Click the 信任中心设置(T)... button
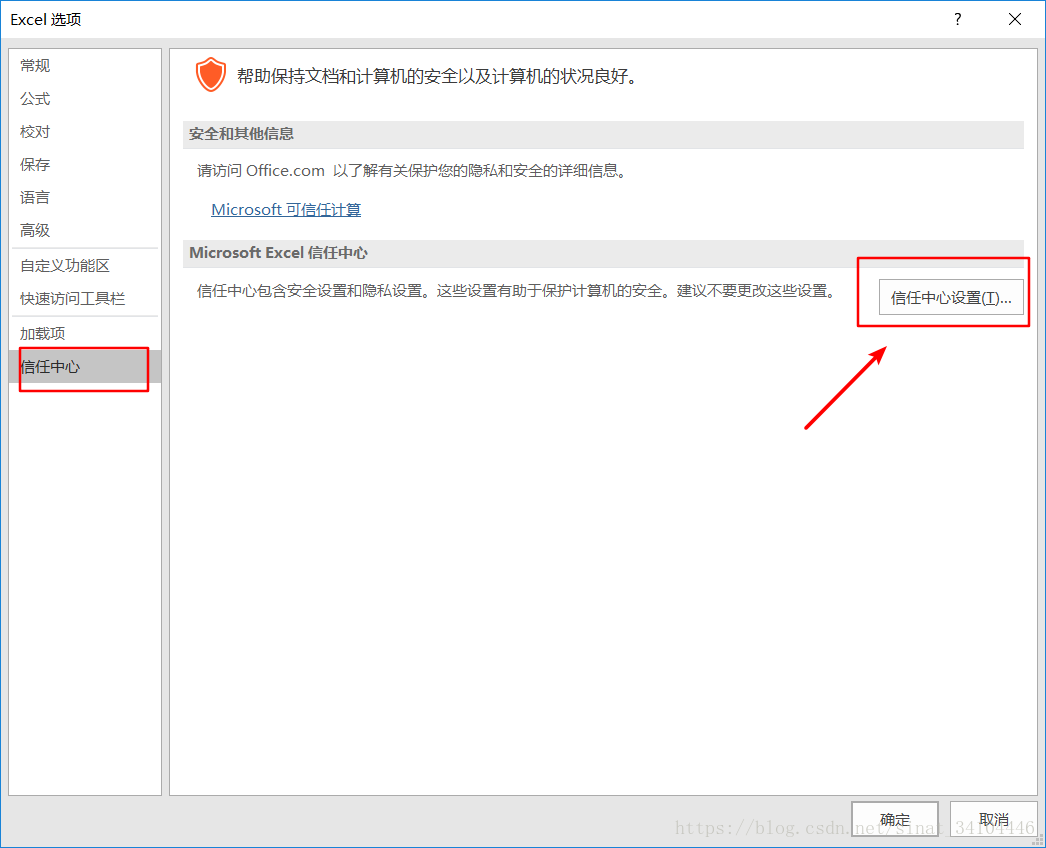The image size is (1046, 848). (951, 298)
